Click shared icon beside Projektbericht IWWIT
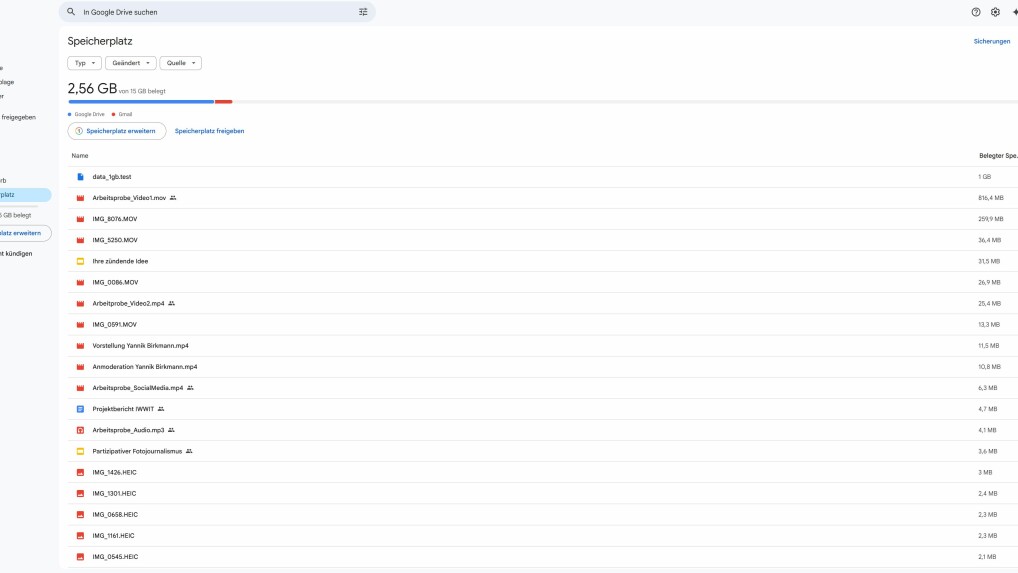The image size is (1018, 573). pyautogui.click(x=161, y=409)
